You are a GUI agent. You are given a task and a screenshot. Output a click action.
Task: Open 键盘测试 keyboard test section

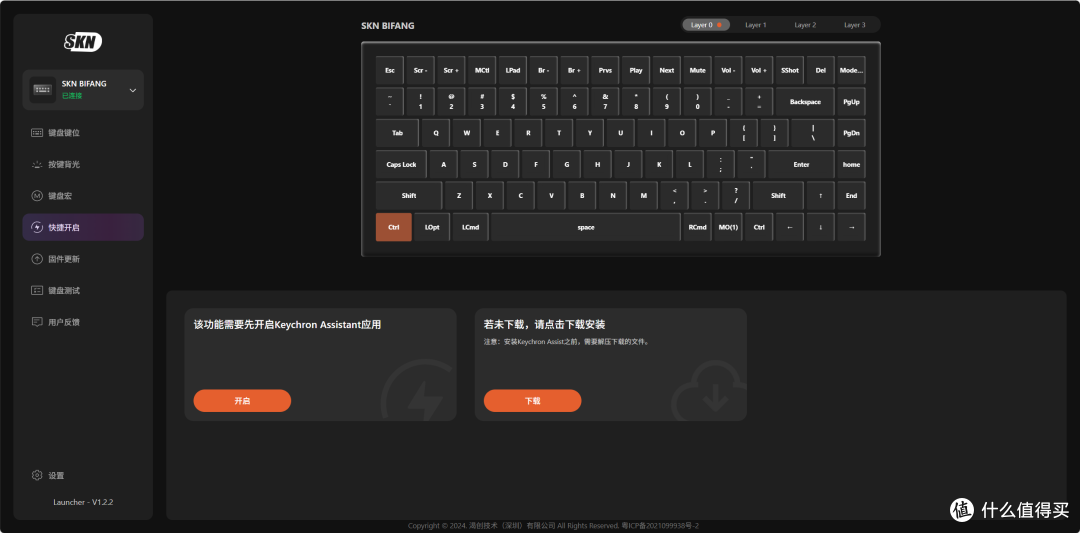[83, 291]
